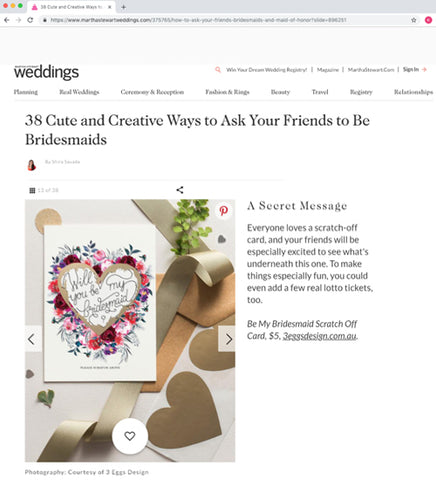
Task: Click the Magazine link in header
Action: point(328,70)
